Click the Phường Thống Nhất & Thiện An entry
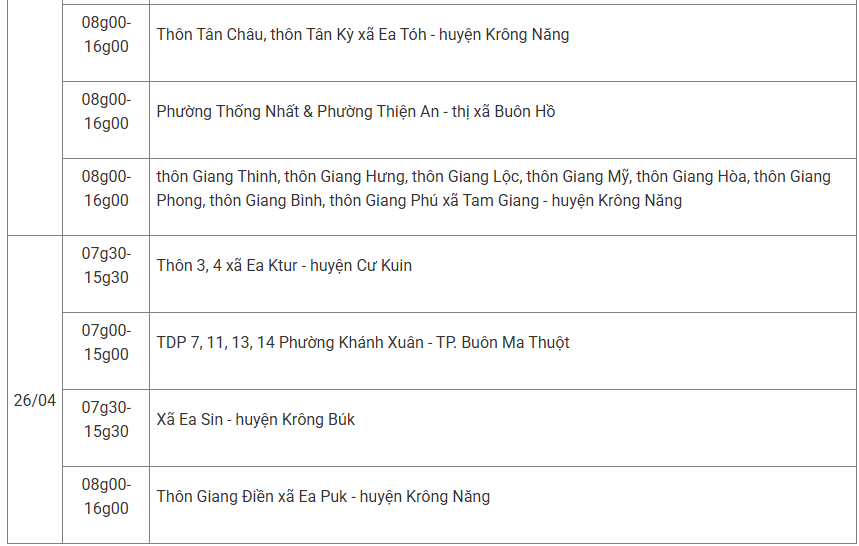The width and height of the screenshot is (859, 546). (356, 112)
